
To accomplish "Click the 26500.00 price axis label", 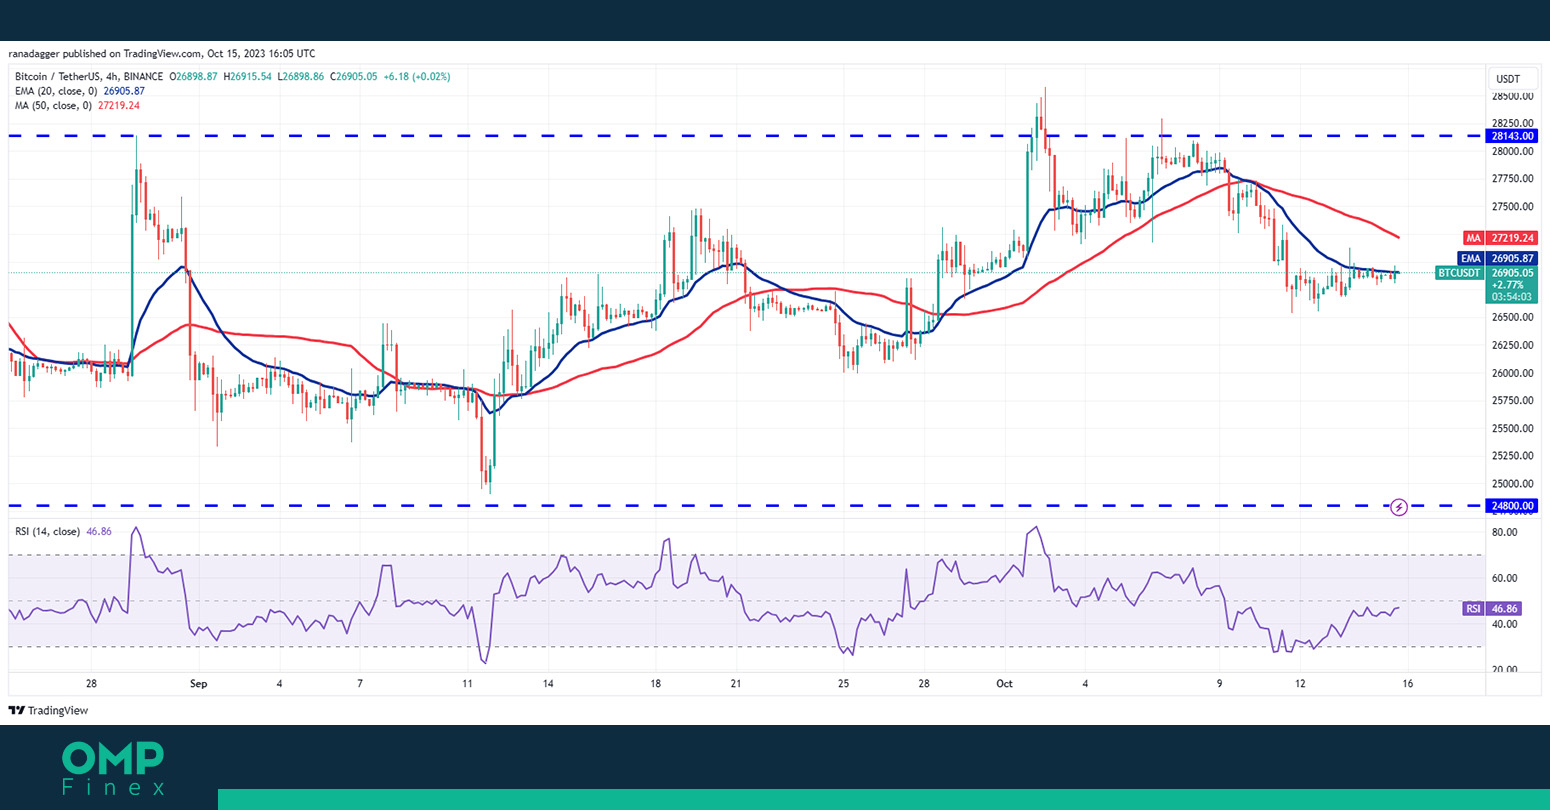I will click(x=1513, y=318).
